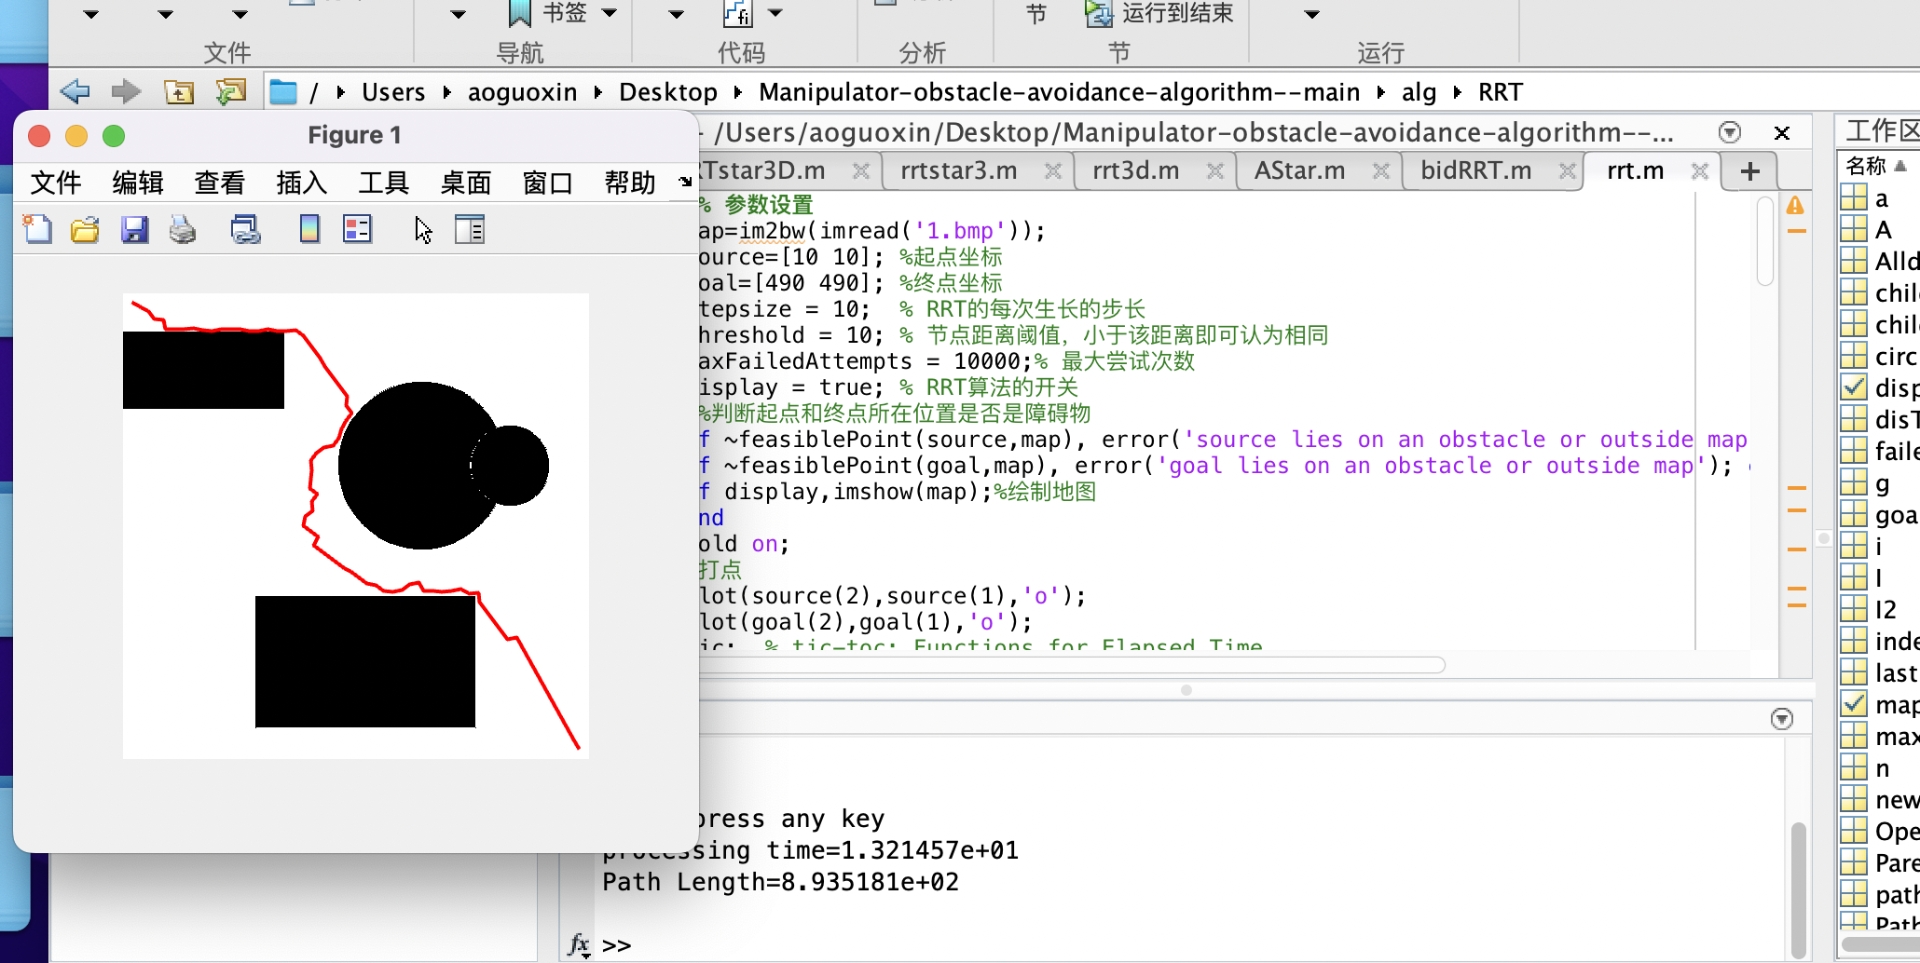Expand the arrow after Desktop in the path
Viewport: 1920px width, 963px height.
tap(738, 92)
